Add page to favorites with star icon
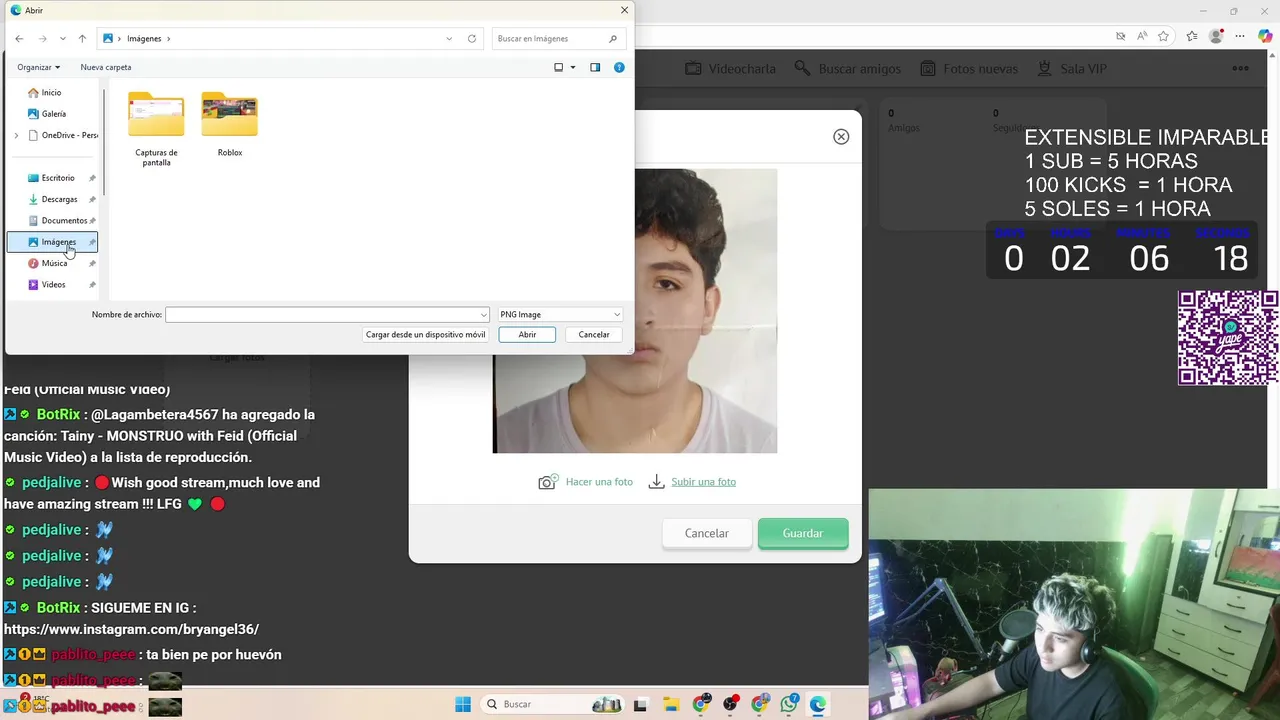Screen dimensions: 1280x720 [1163, 36]
